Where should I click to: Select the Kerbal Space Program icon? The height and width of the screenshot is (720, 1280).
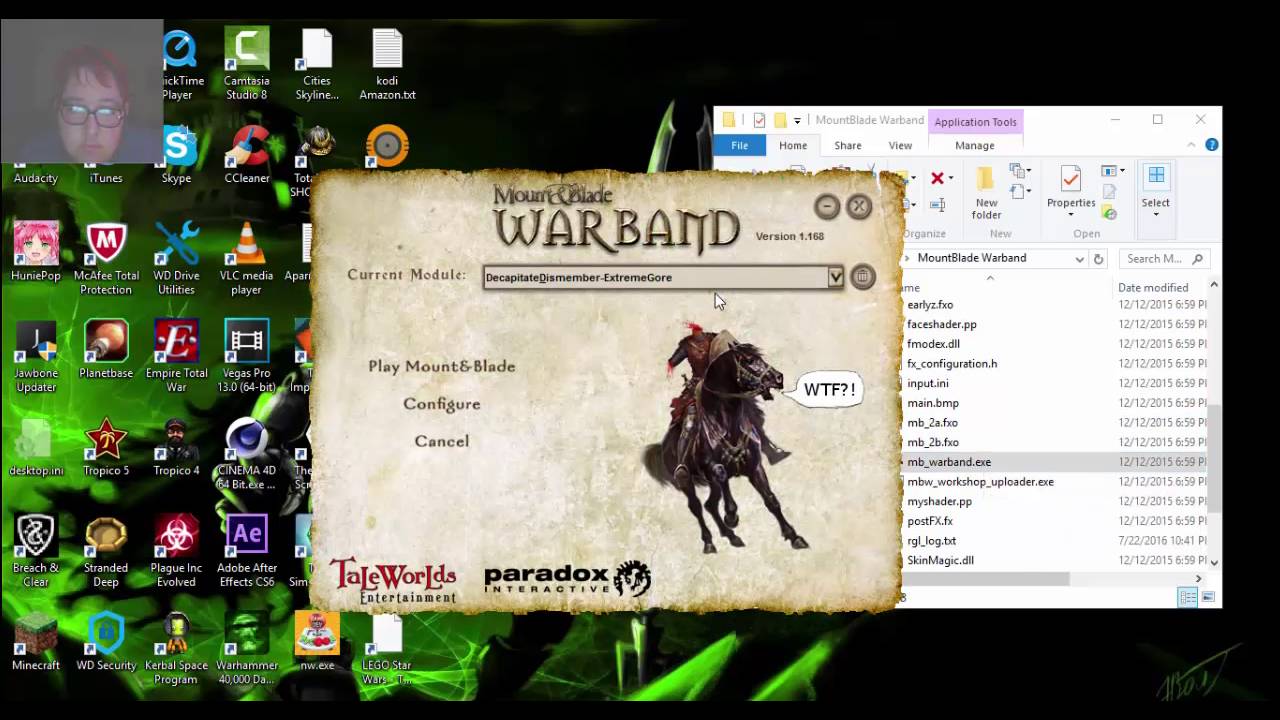tap(177, 649)
